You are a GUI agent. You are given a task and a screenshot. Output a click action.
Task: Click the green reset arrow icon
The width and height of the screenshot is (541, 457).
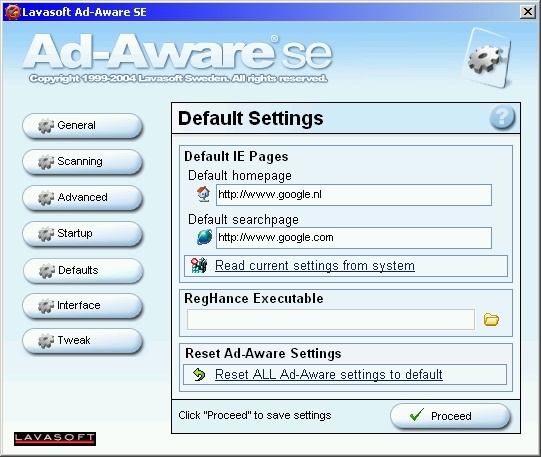199,374
